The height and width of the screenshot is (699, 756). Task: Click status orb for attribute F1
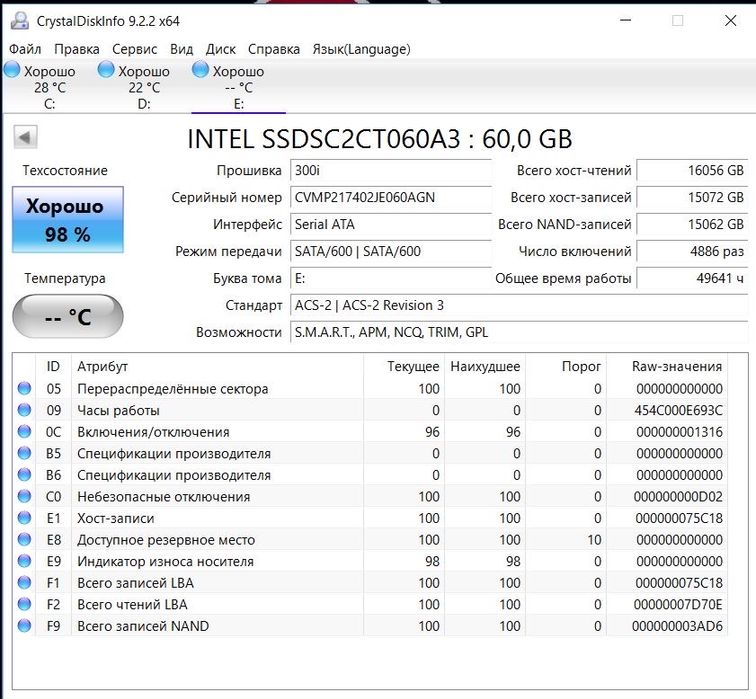pyautogui.click(x=24, y=582)
